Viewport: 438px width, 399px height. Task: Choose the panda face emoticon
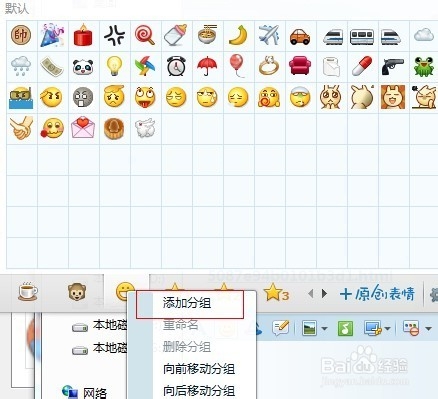(x=83, y=67)
